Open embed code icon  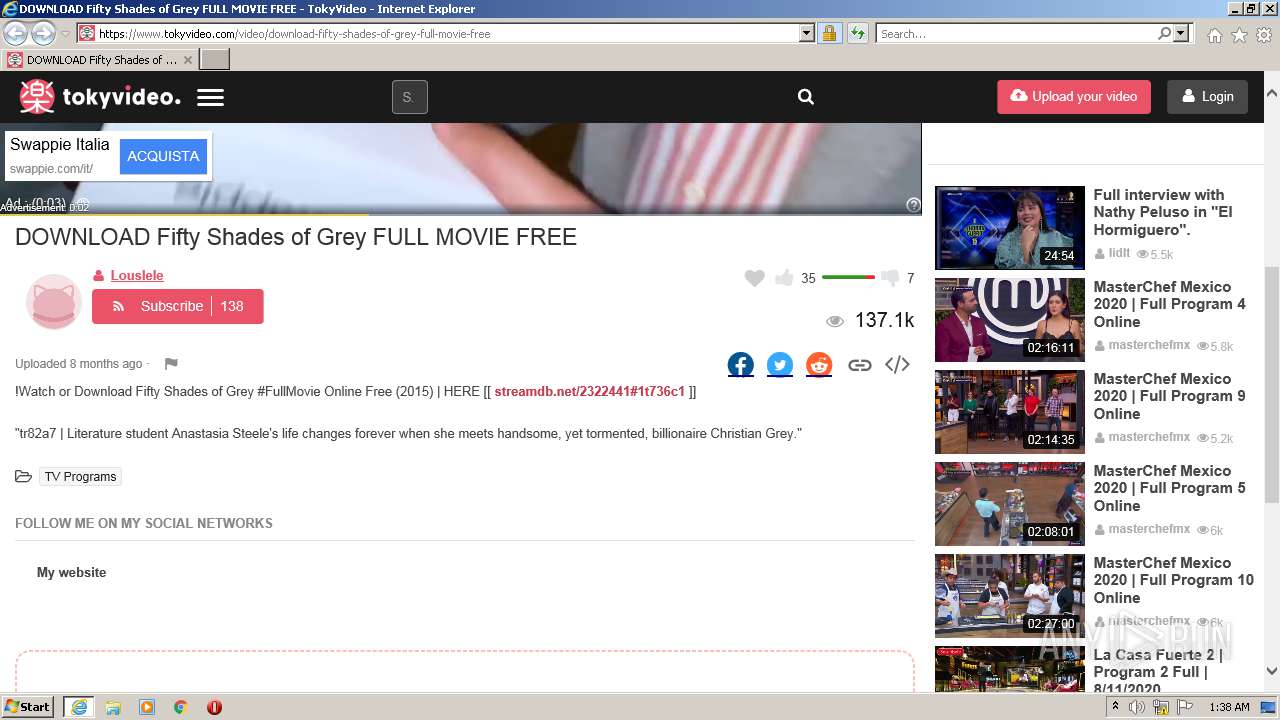coord(897,365)
